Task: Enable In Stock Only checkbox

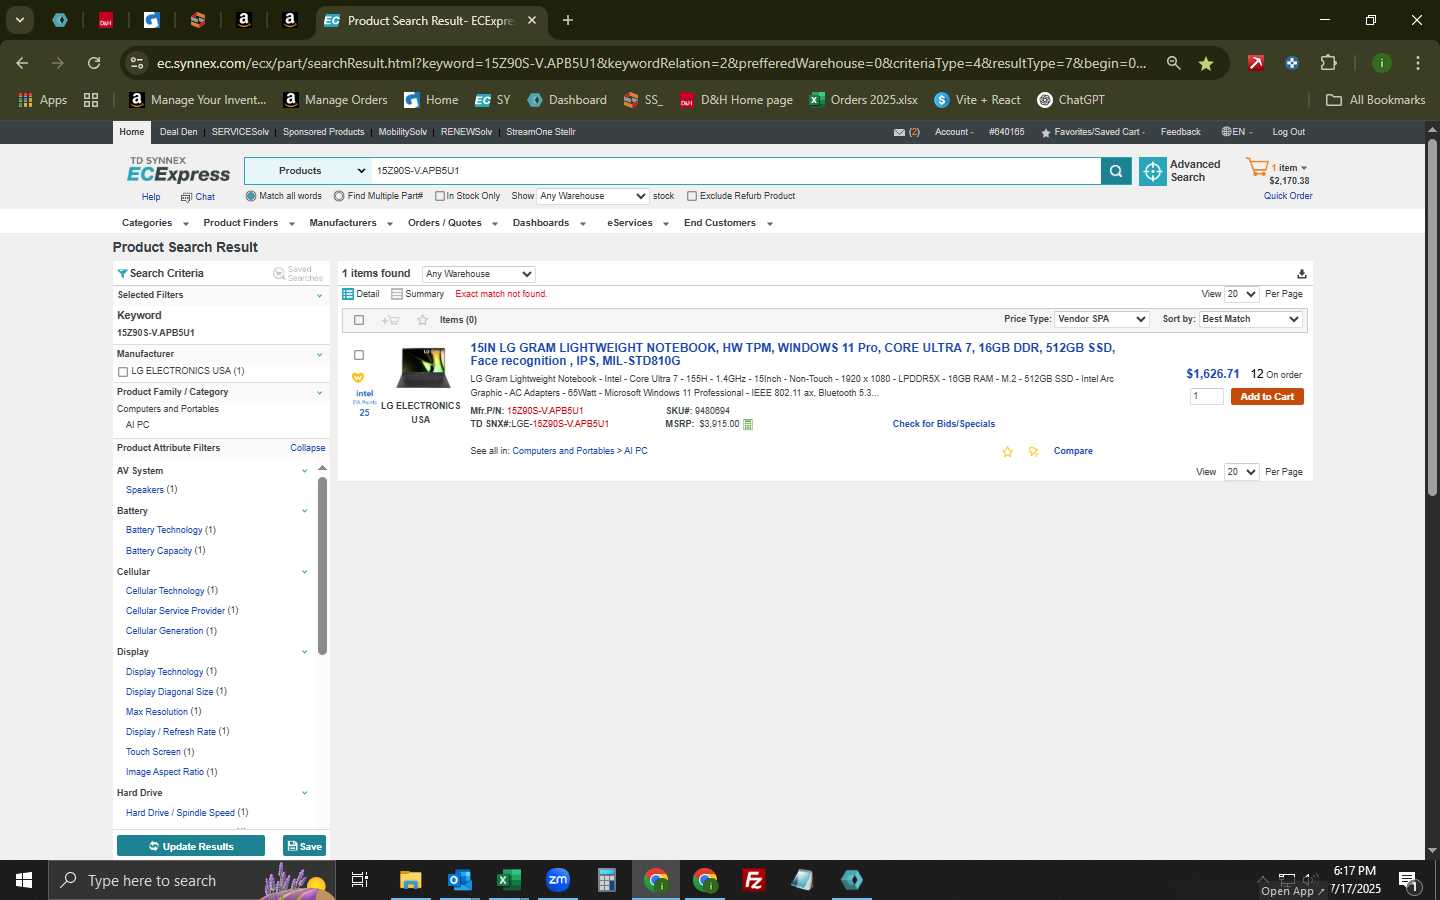Action: [x=439, y=196]
